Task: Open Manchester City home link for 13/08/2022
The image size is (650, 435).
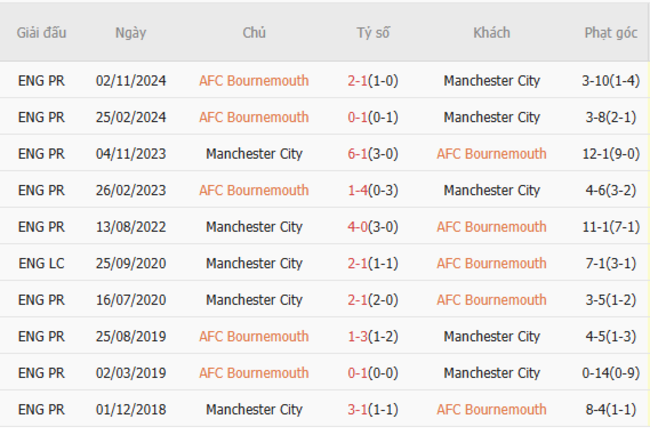Action: [x=254, y=227]
